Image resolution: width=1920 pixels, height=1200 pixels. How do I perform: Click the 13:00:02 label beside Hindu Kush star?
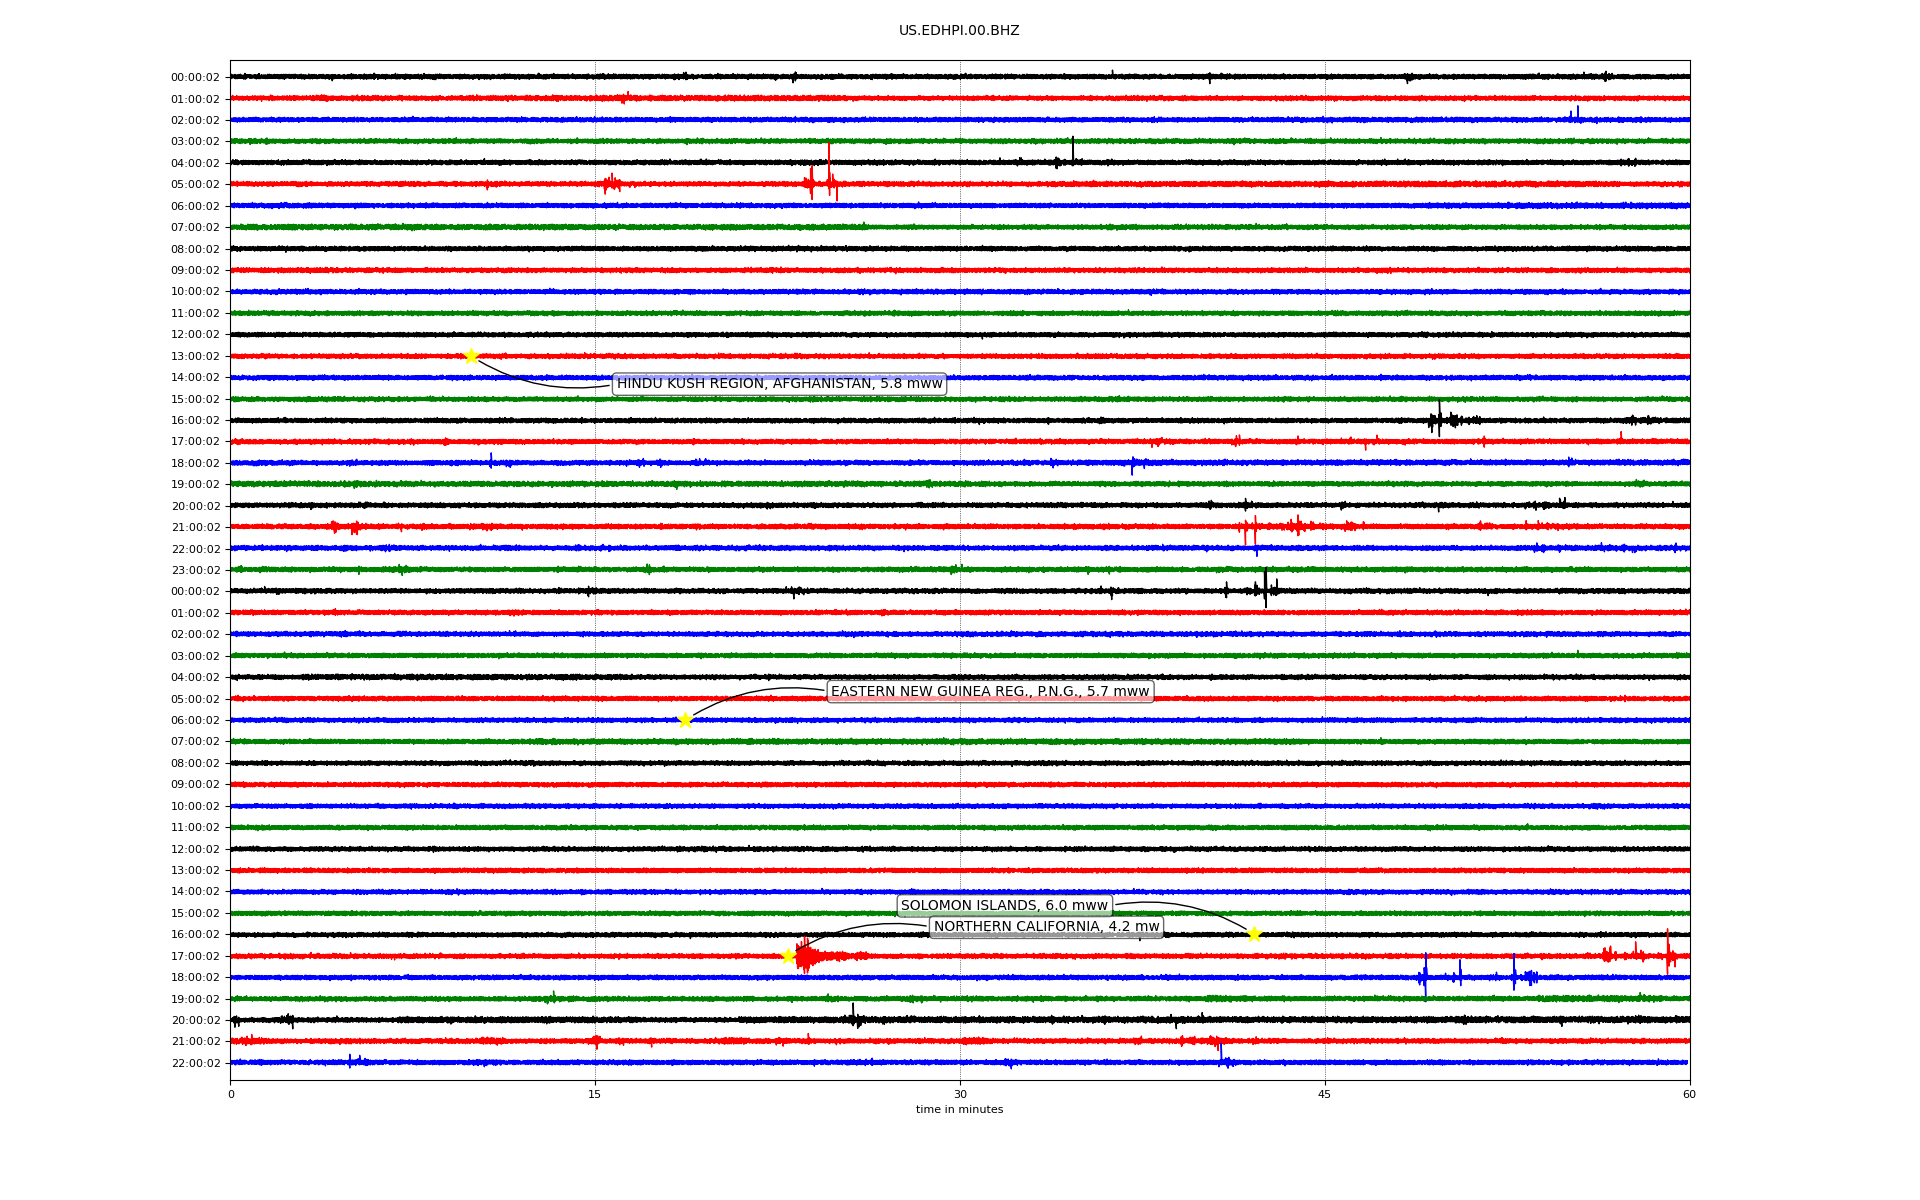(195, 356)
